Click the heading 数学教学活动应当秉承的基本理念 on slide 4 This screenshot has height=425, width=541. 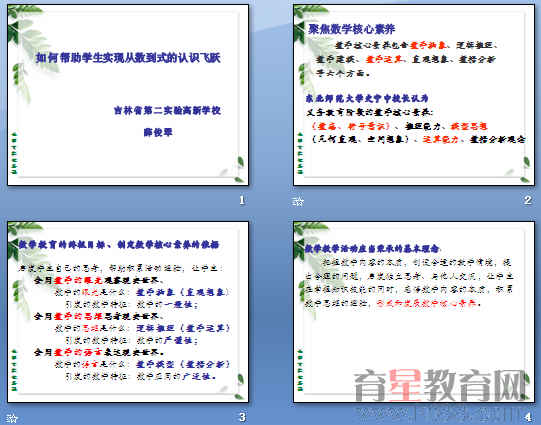click(x=372, y=248)
